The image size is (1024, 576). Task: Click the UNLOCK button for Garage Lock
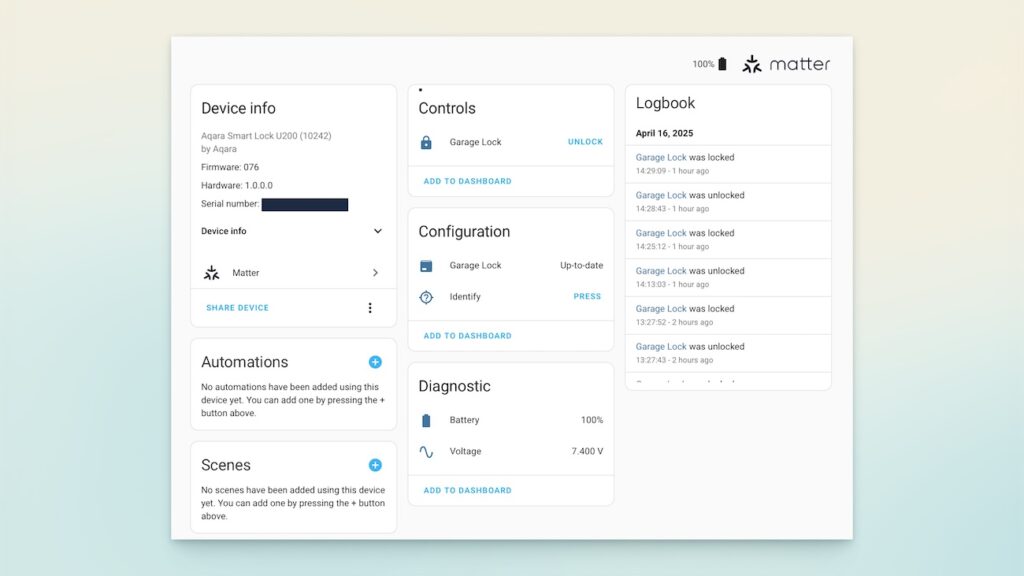(585, 141)
